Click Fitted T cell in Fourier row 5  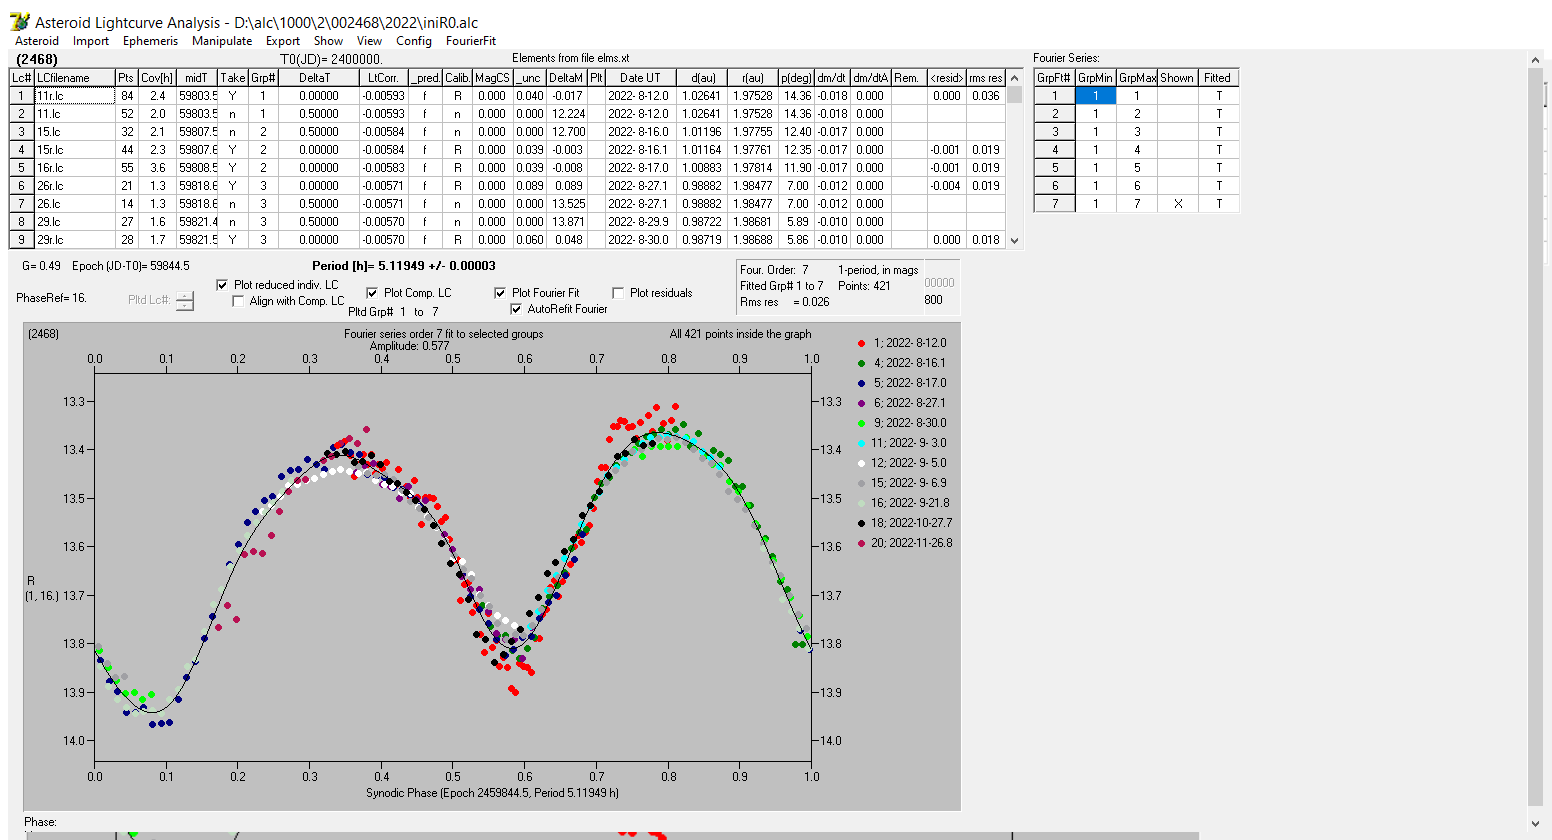pyautogui.click(x=1217, y=168)
